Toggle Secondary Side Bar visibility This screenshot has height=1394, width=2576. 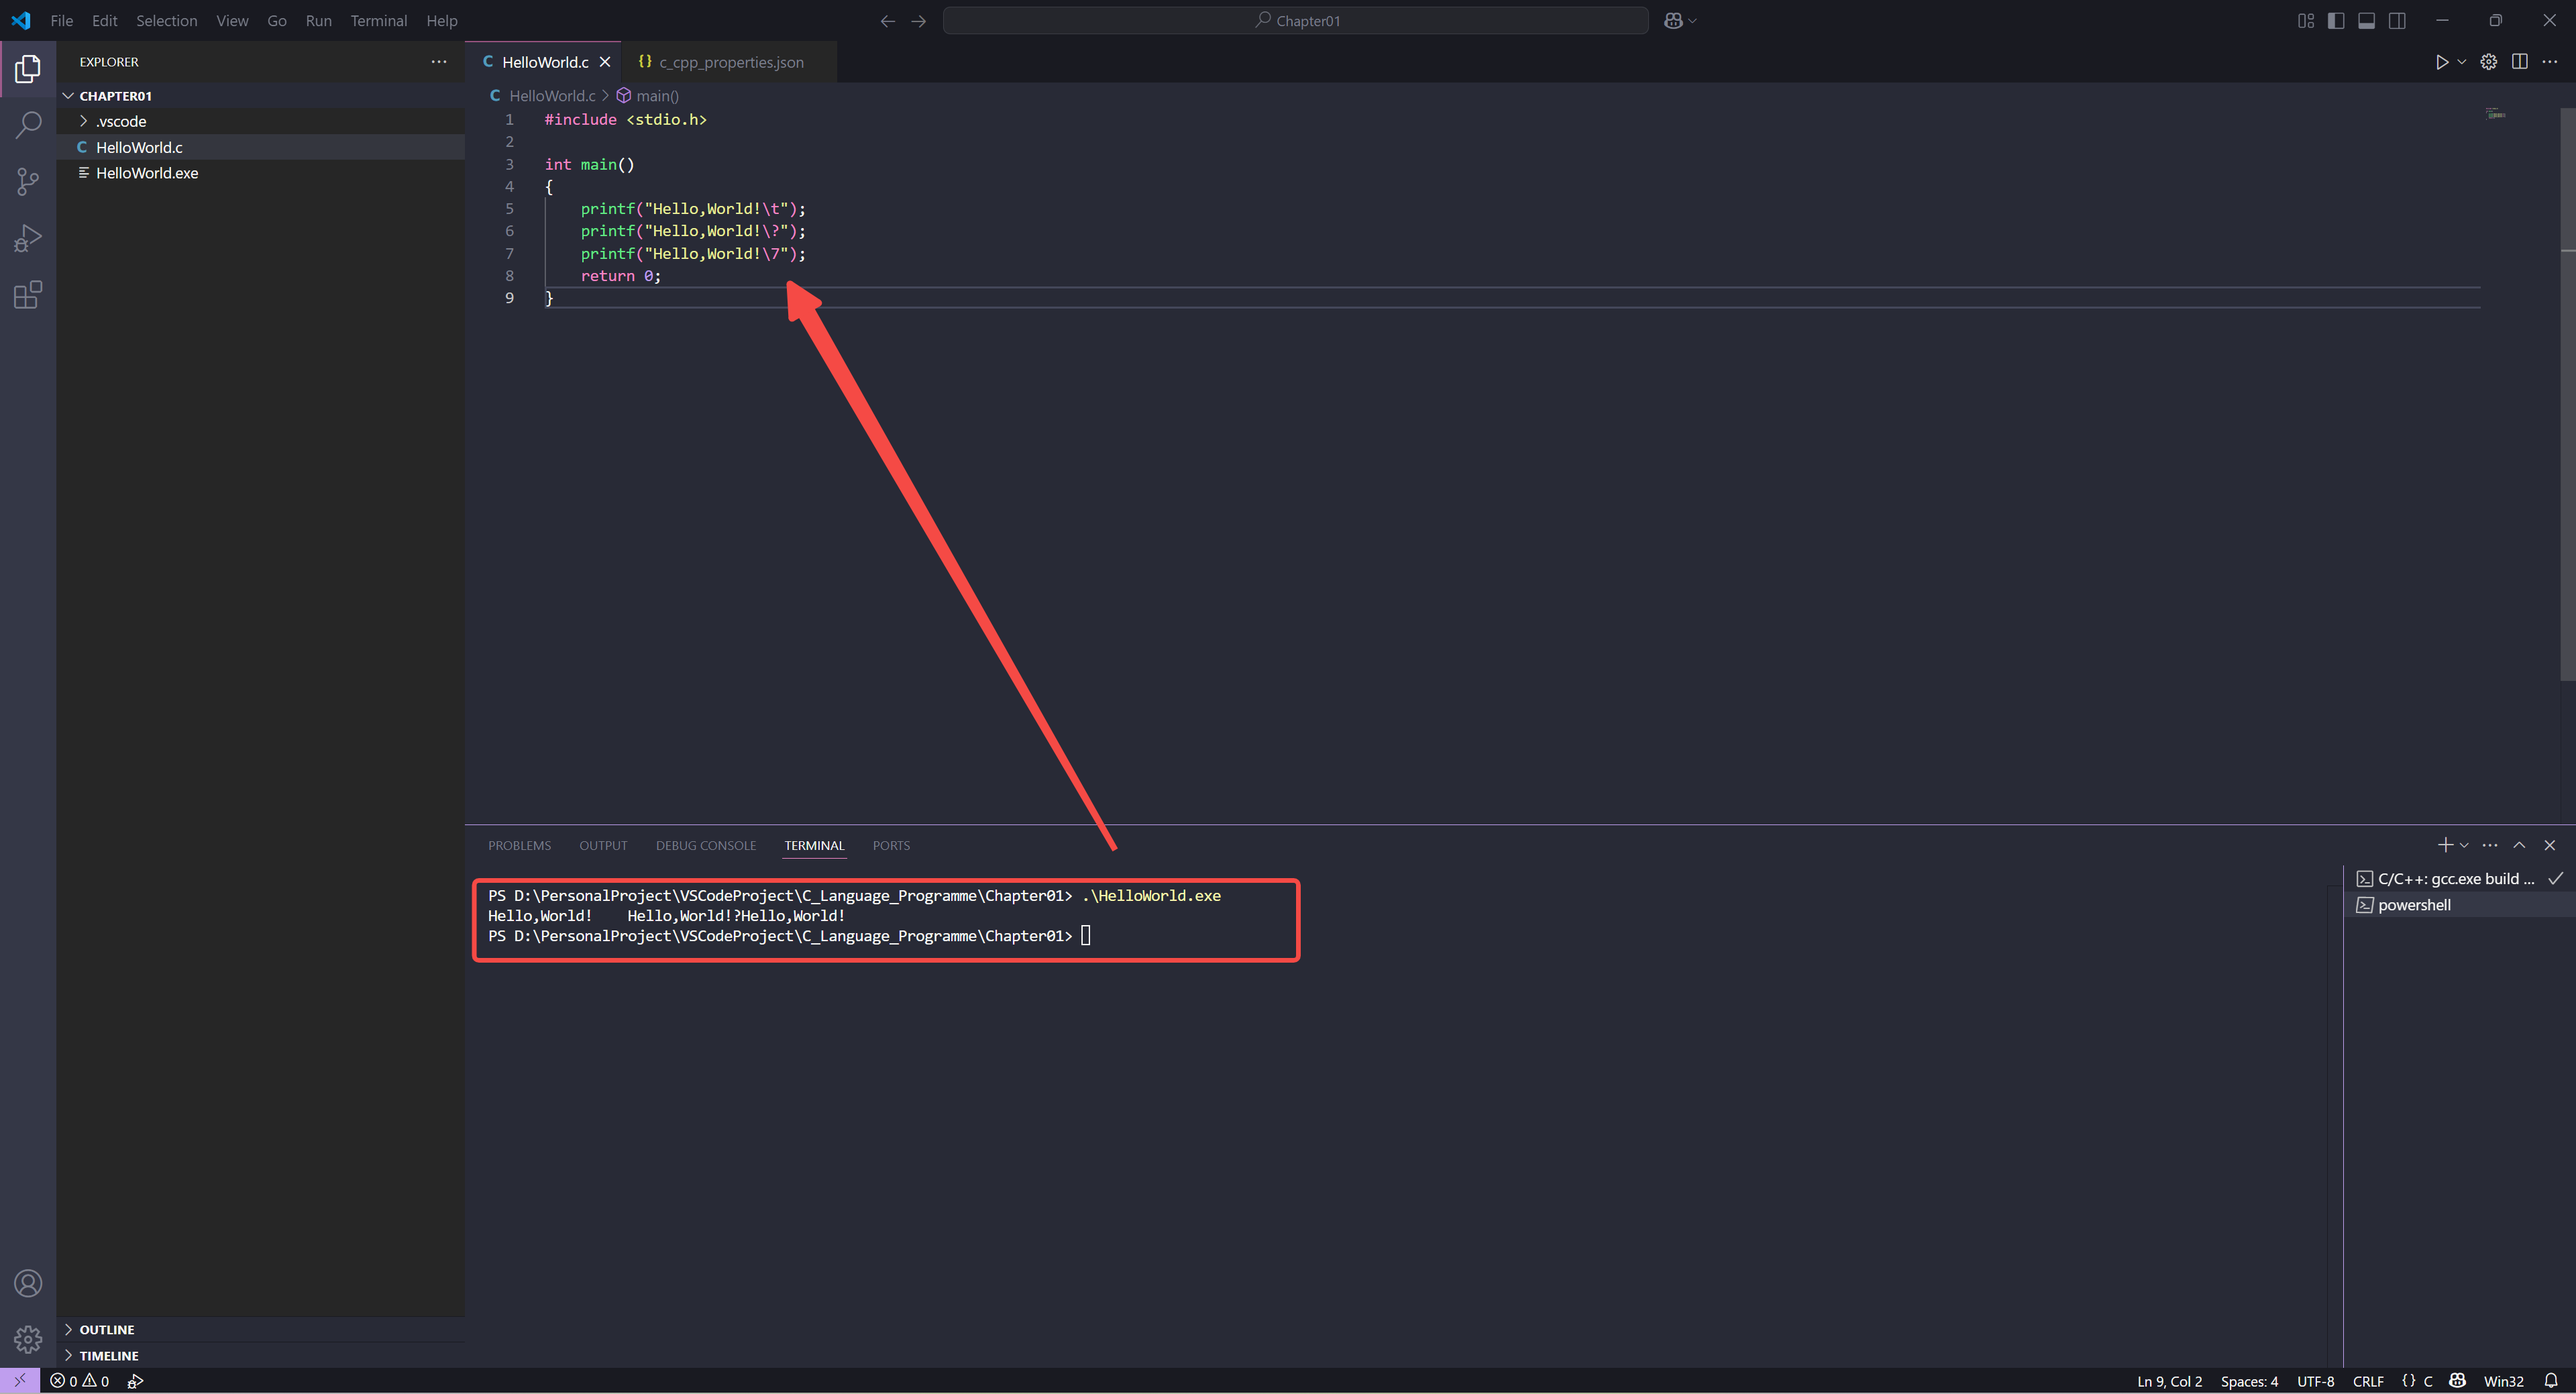tap(2397, 21)
